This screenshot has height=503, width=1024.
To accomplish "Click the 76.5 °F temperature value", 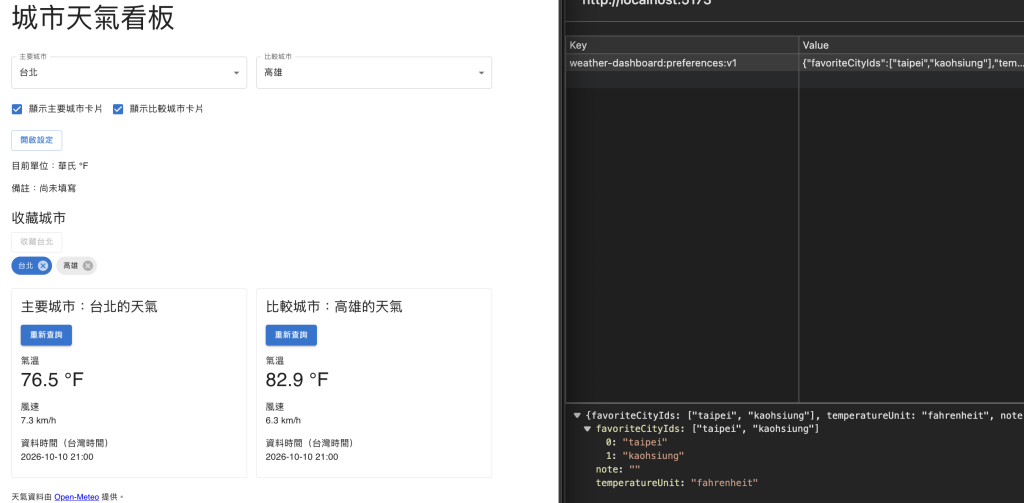I will click(x=52, y=380).
